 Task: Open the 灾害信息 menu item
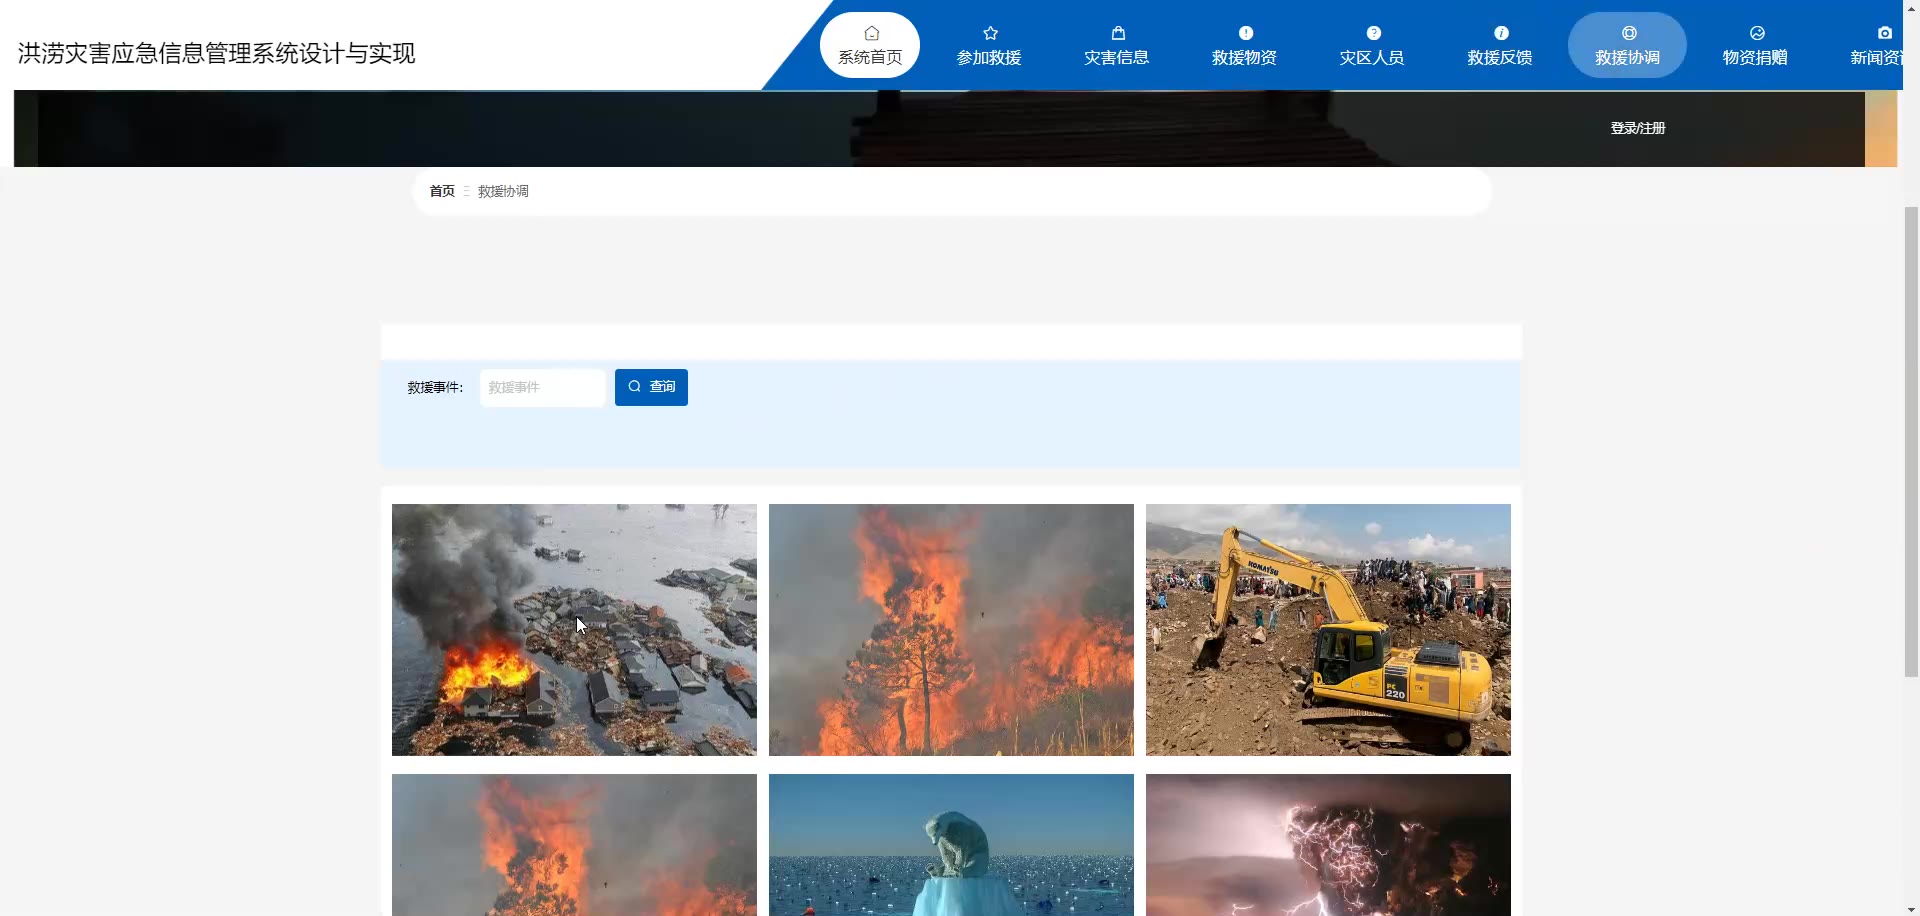coord(1117,45)
